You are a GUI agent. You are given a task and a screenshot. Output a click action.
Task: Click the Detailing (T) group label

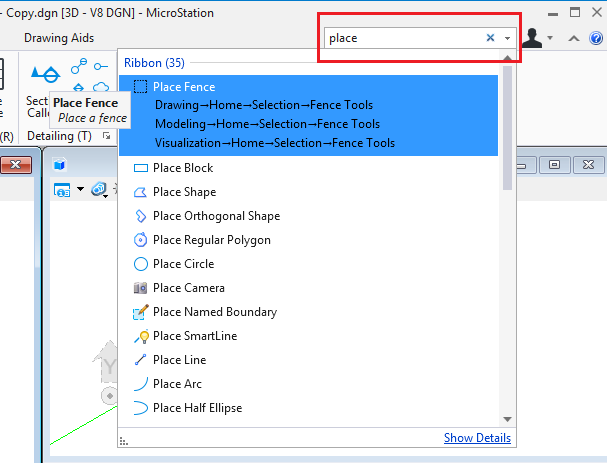pos(59,136)
